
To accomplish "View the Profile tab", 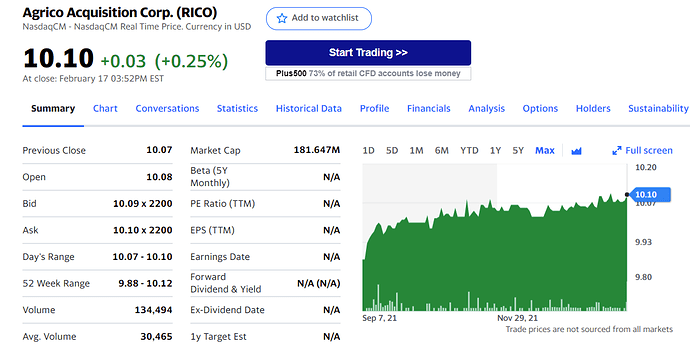I will [x=374, y=109].
